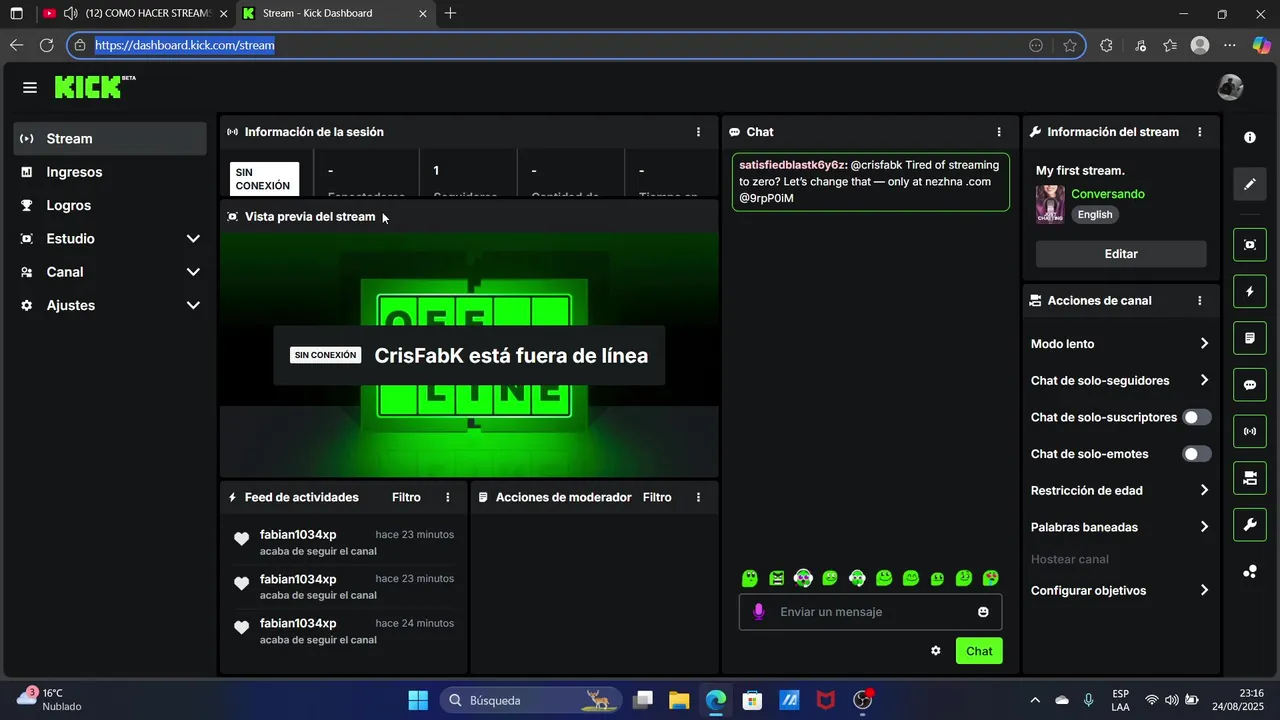Image resolution: width=1280 pixels, height=720 pixels.
Task: Enable Chat de solo-suscriptores toggle
Action: [x=1197, y=417]
